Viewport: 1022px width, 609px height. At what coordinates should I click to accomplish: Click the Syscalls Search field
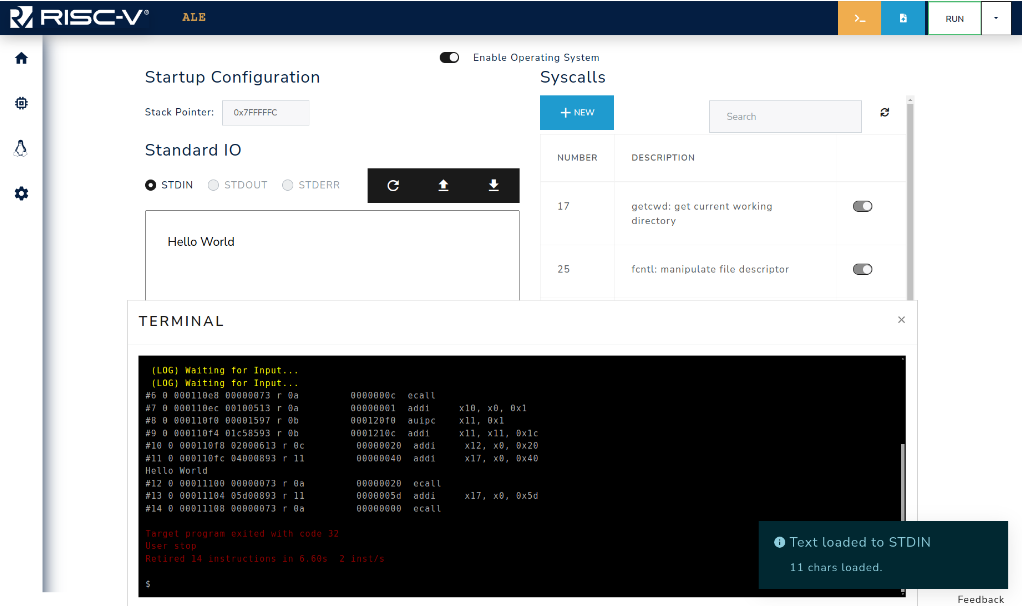click(x=785, y=117)
